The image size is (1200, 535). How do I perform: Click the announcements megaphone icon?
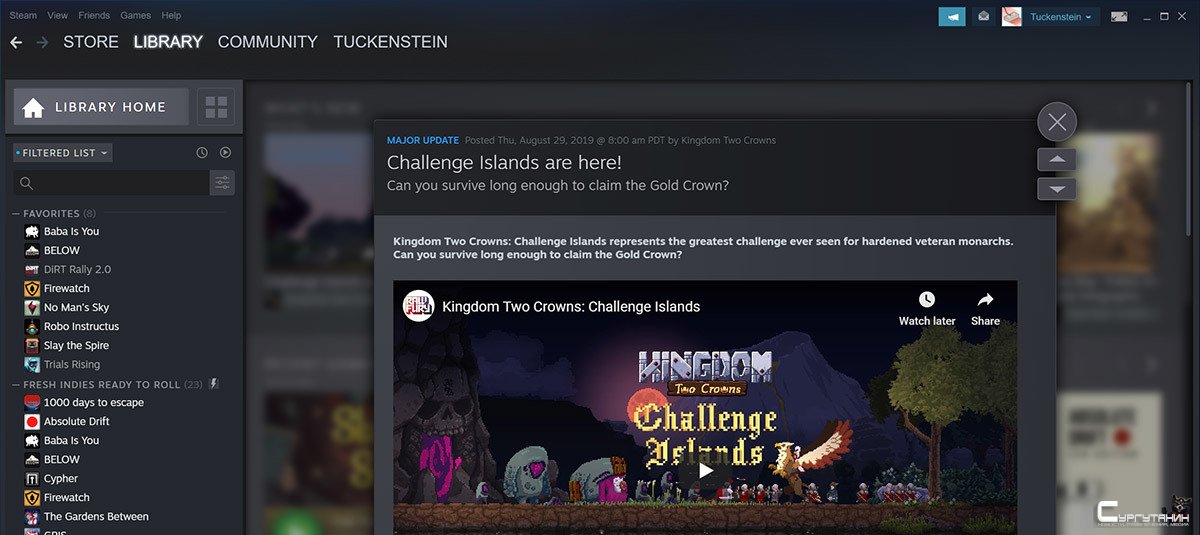952,17
